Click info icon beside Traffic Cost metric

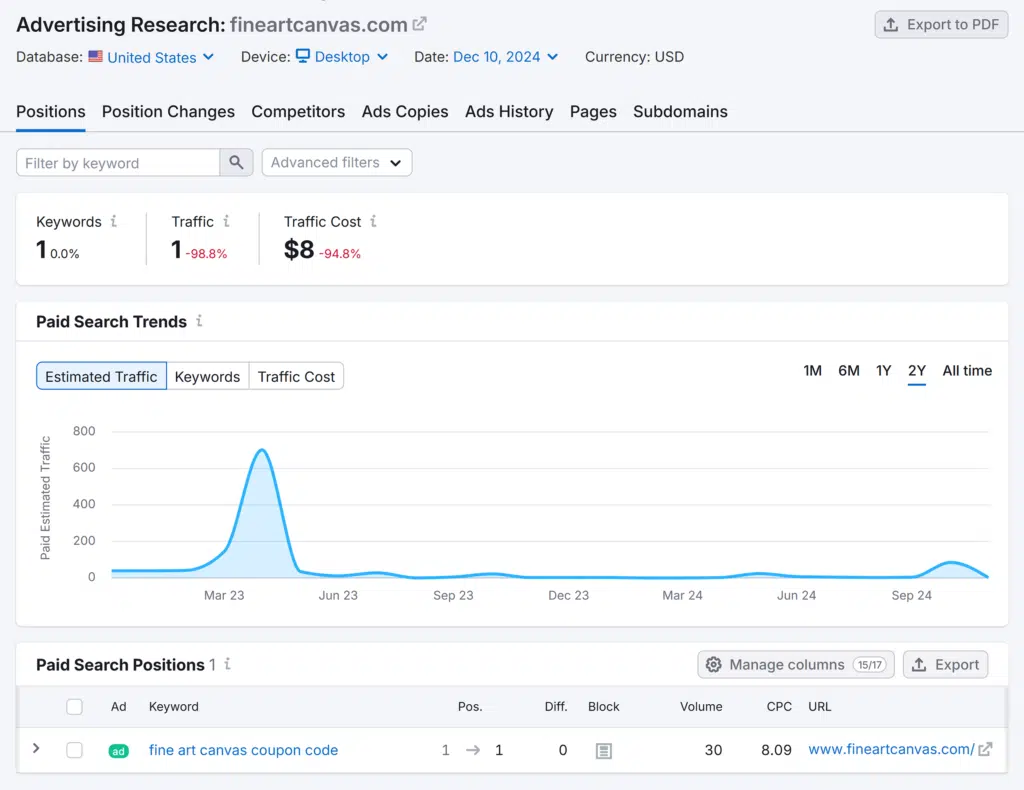373,221
